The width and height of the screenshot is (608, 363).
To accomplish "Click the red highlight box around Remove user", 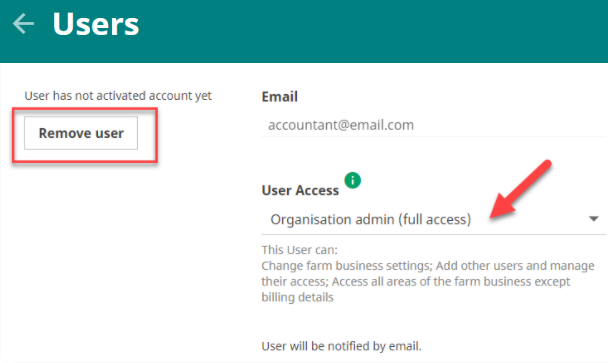I will (85, 135).
